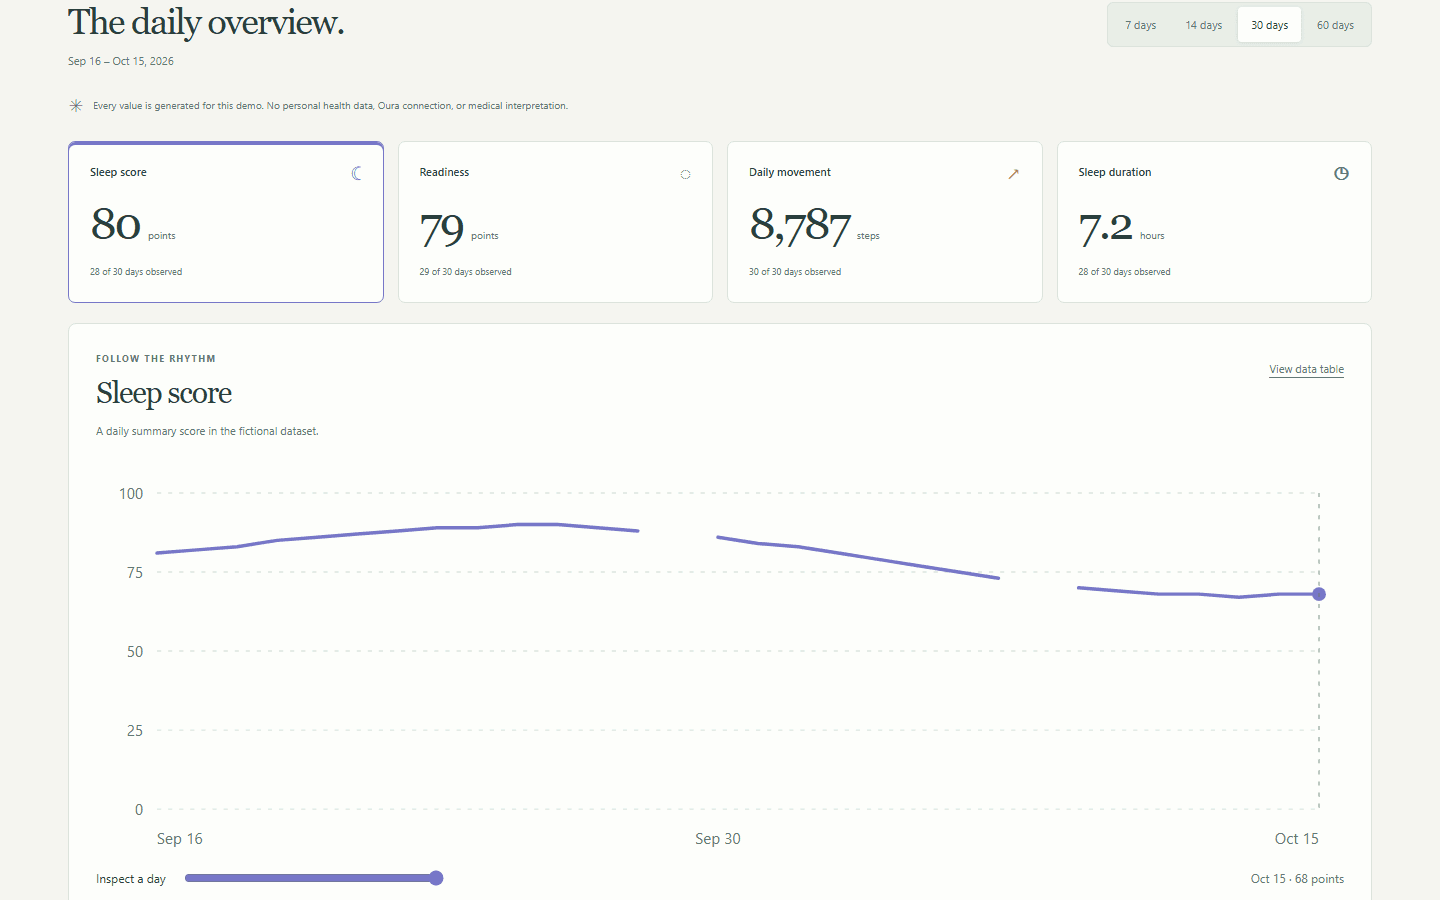
Task: Select the Readiness metric card
Action: (555, 222)
